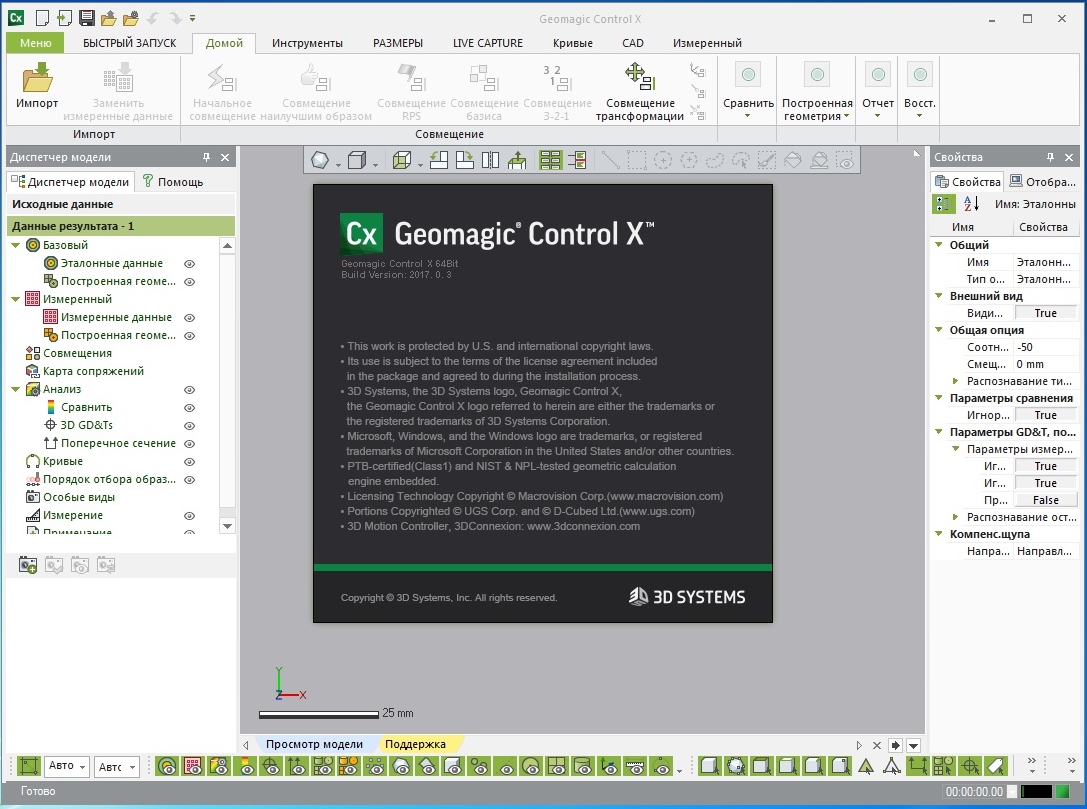Image resolution: width=1087 pixels, height=809 pixels.
Task: Click the Save floppy disk icon in title bar
Action: (x=87, y=18)
